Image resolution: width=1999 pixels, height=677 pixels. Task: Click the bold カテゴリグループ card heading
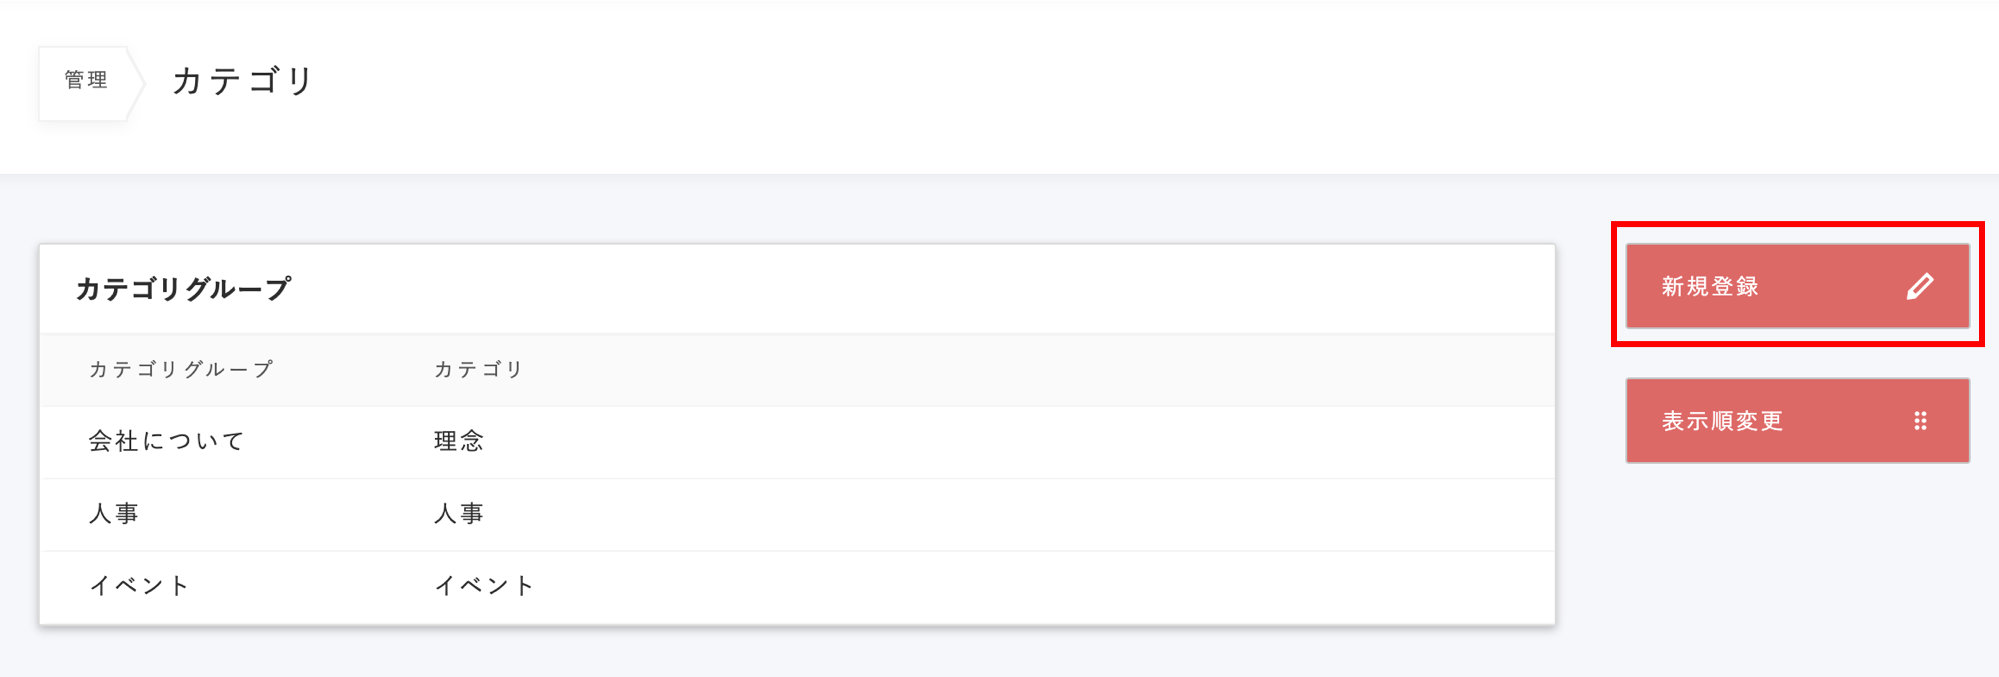click(184, 289)
